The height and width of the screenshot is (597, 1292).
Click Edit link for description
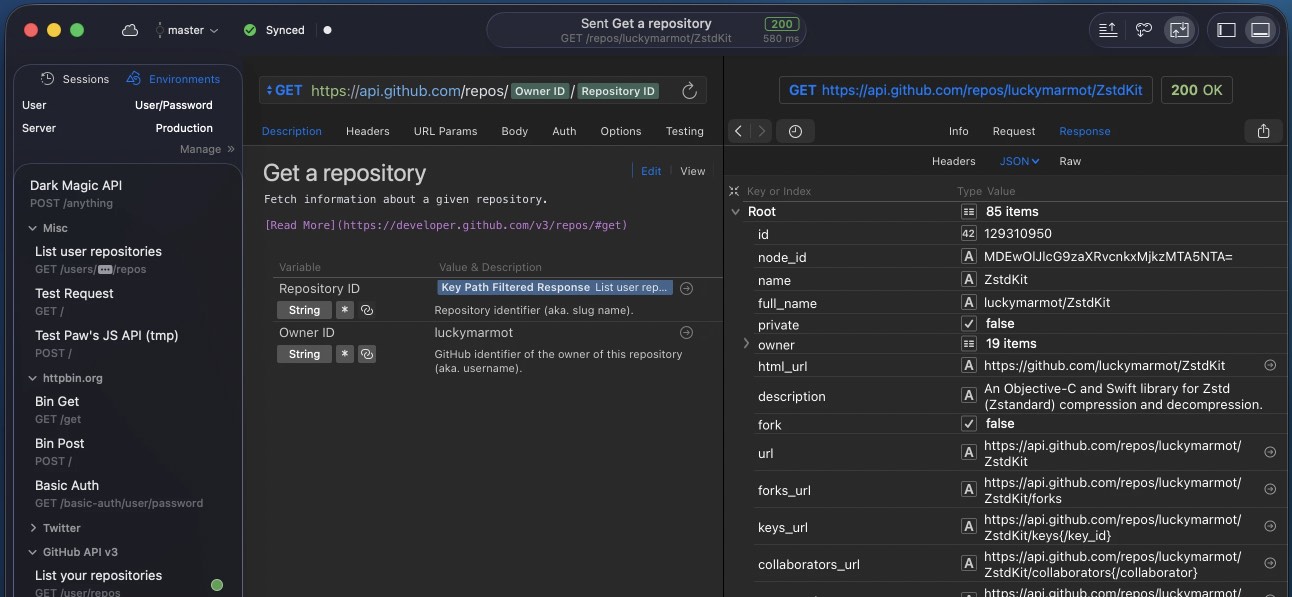tap(651, 171)
